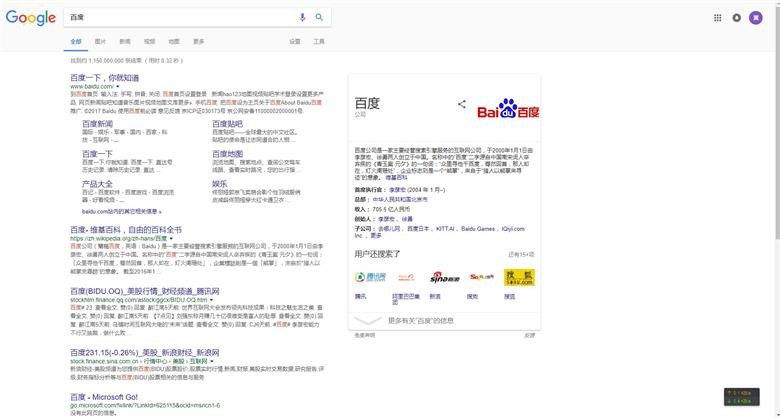Open 百度231.15(-0.26%) 新浪财经 result
780x418 pixels.
coord(145,352)
